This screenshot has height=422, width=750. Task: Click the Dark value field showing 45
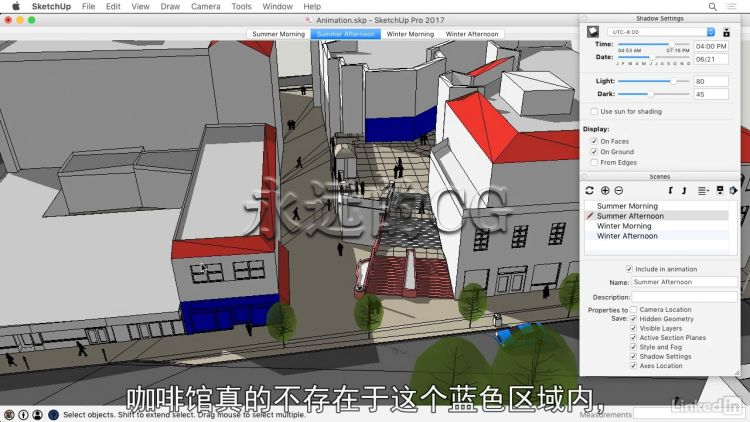coord(711,94)
